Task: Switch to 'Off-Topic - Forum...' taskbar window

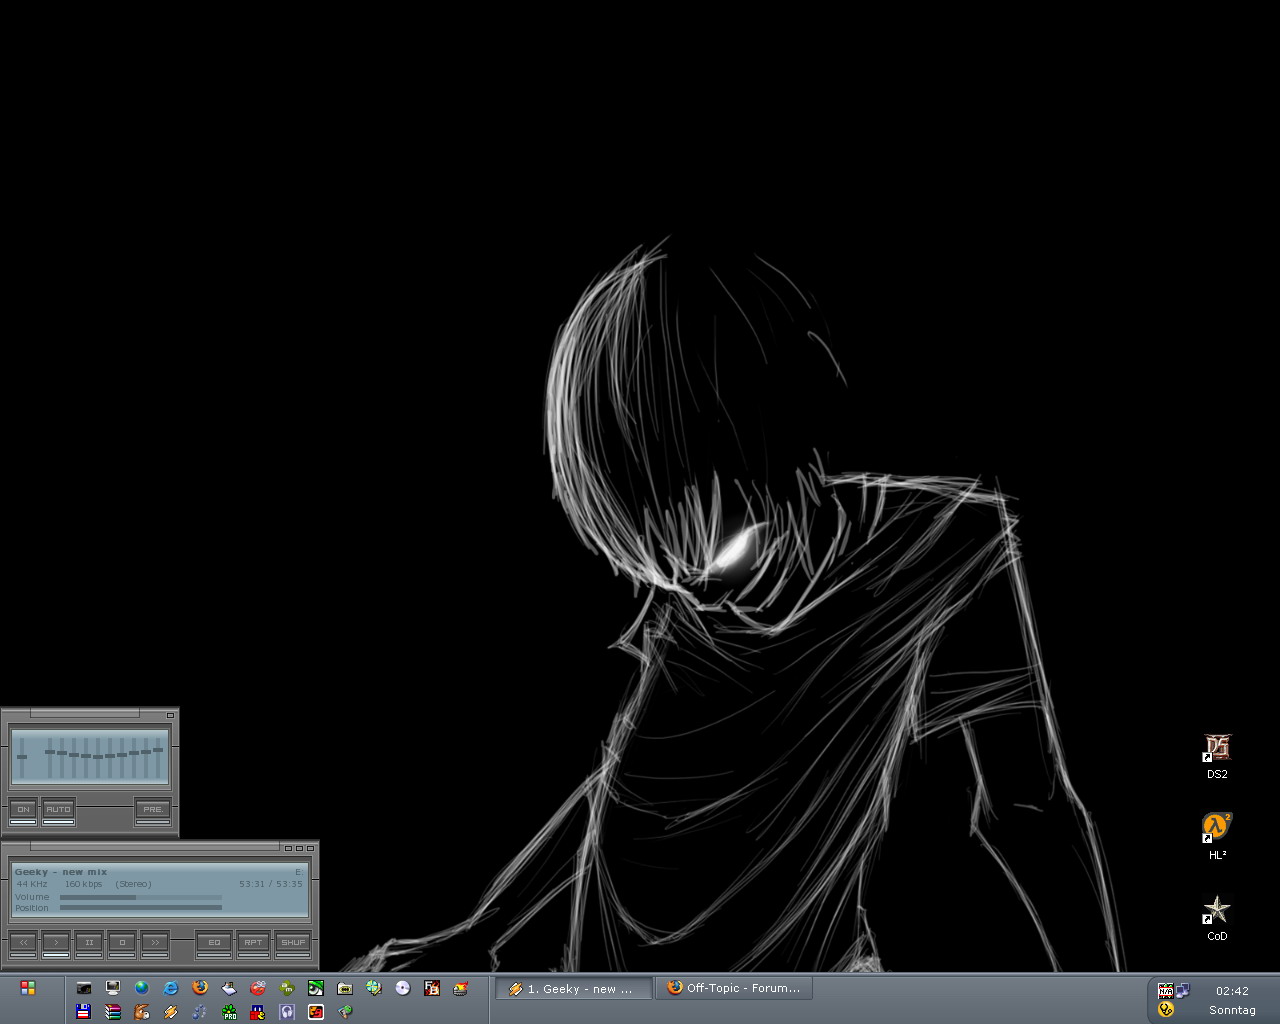Action: (734, 988)
